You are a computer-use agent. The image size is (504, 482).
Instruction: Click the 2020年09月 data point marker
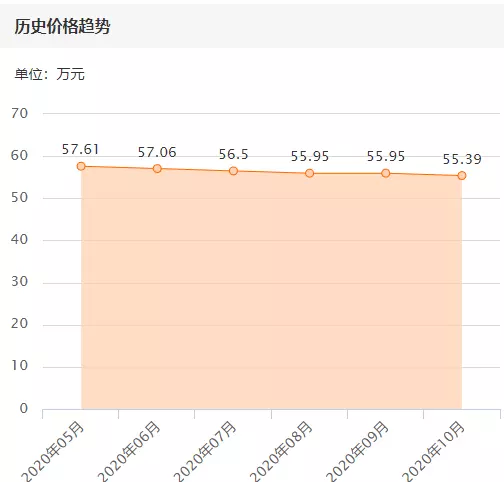pos(386,173)
